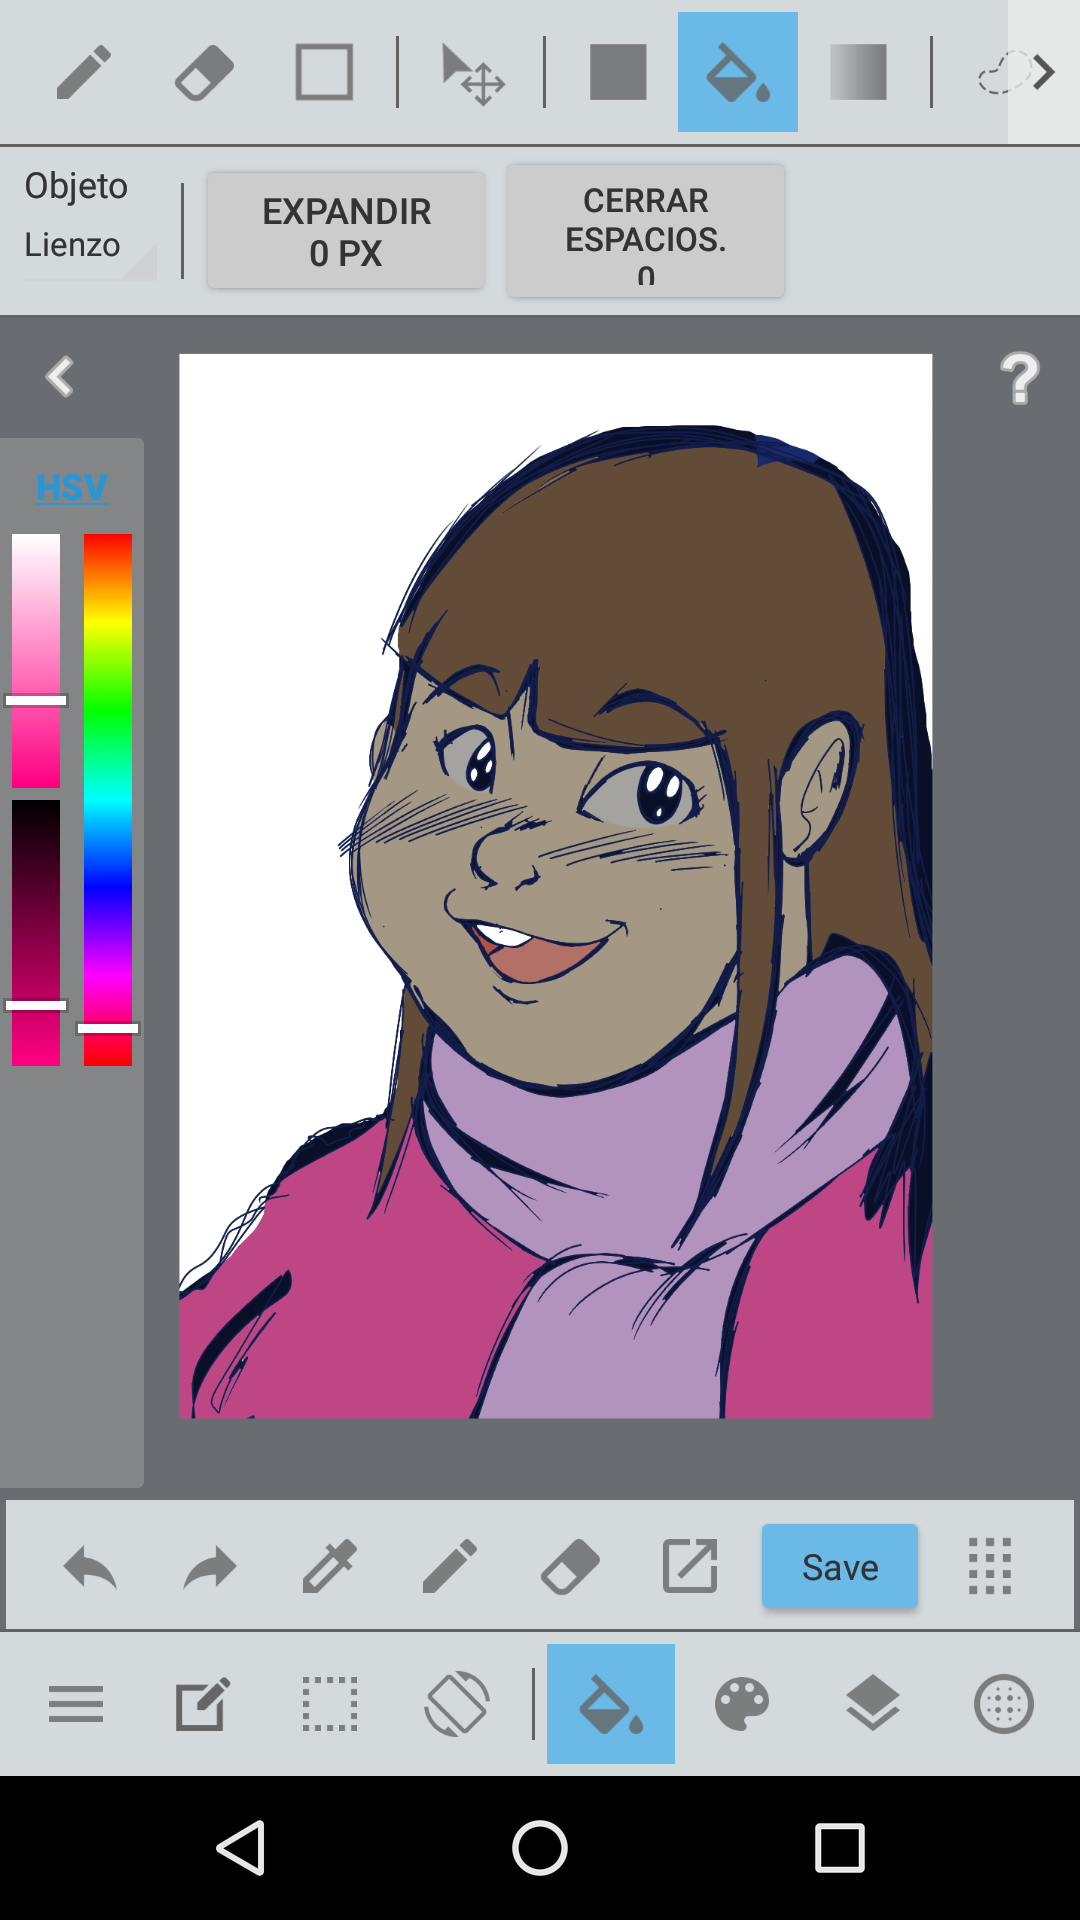Activate the move selection tool
Image resolution: width=1080 pixels, height=1920 pixels.
click(472, 73)
